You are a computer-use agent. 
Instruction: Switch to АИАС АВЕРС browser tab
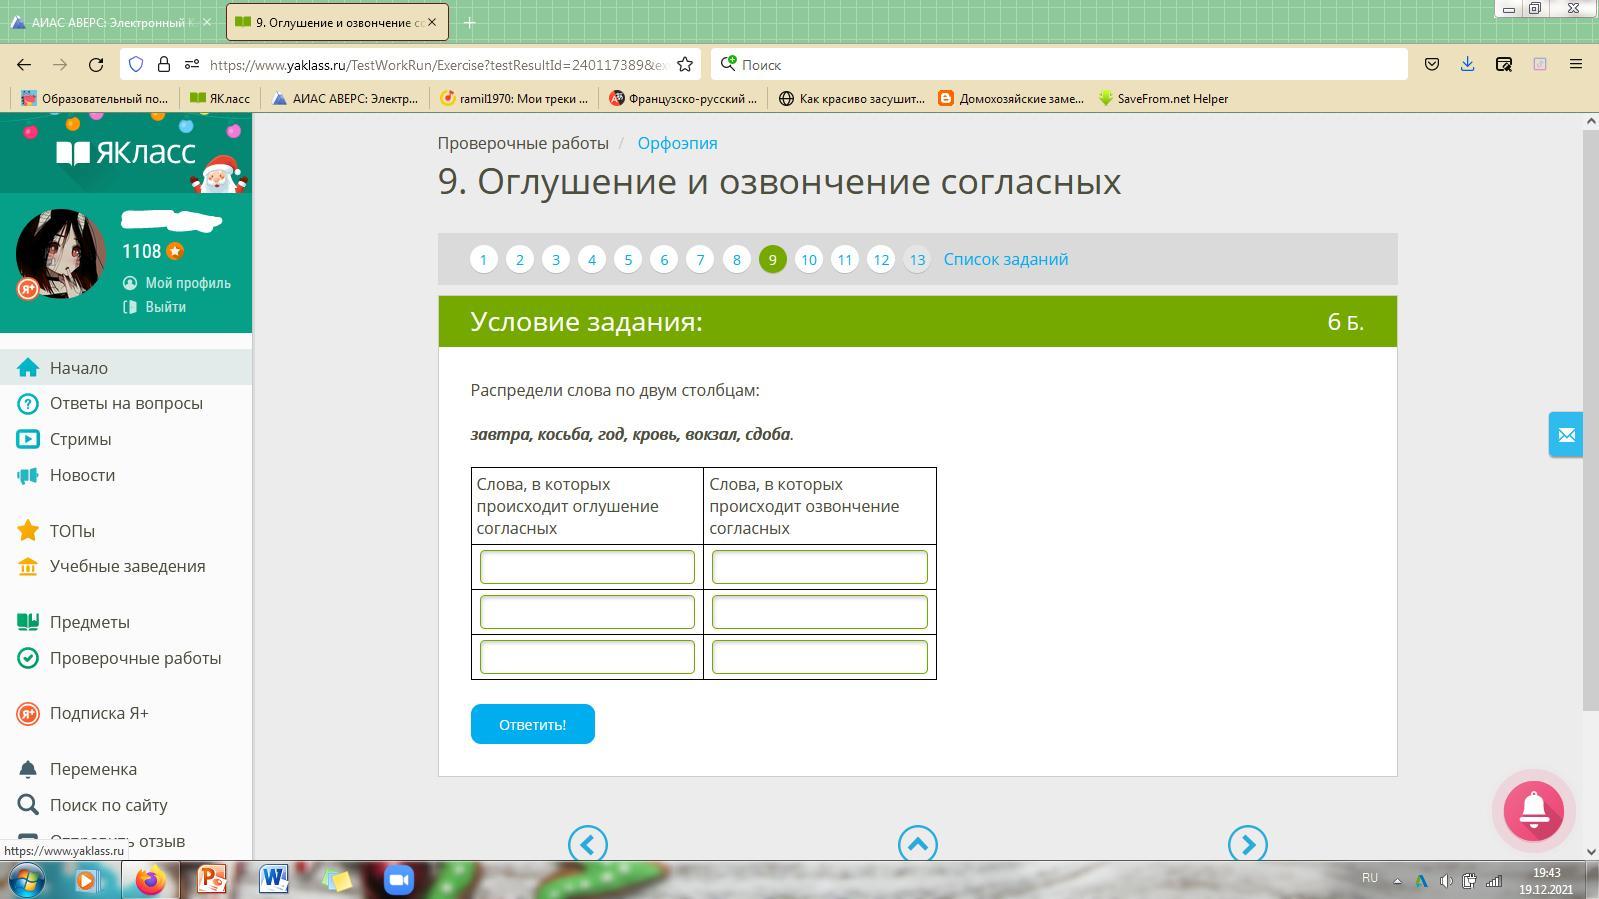click(110, 22)
